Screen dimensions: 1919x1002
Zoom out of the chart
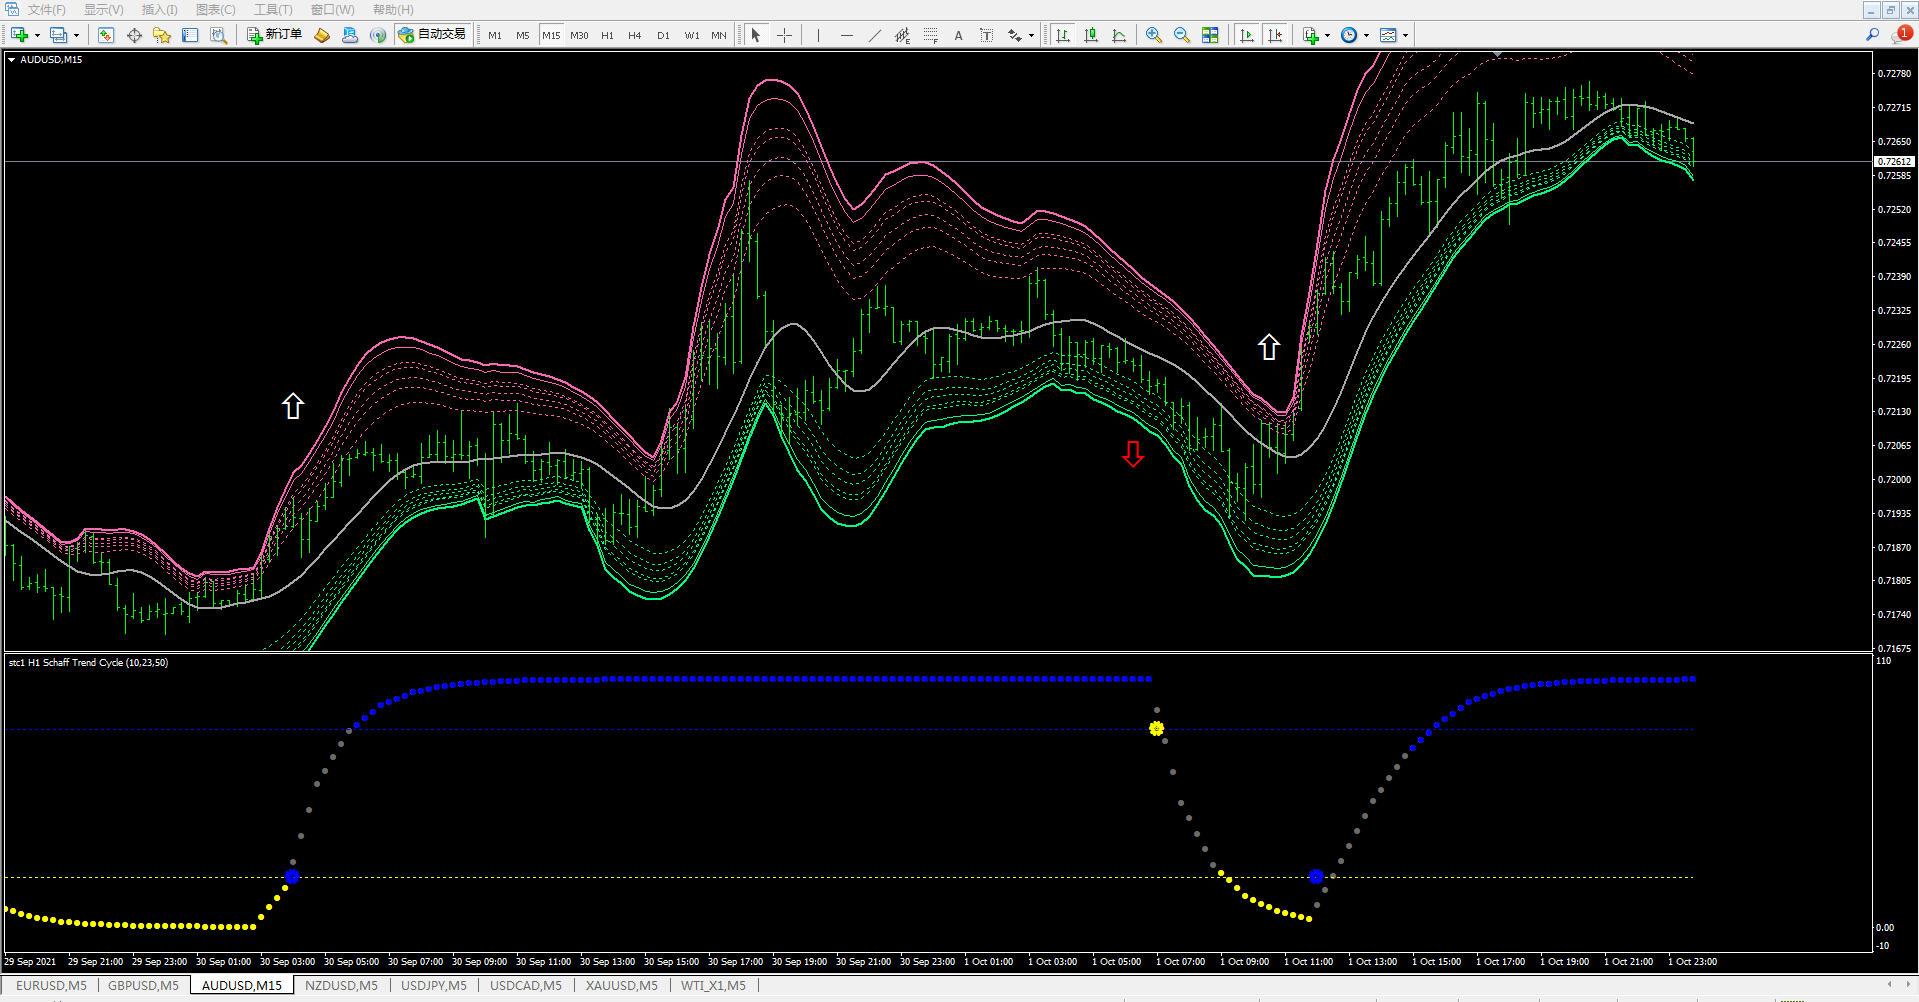[1182, 35]
